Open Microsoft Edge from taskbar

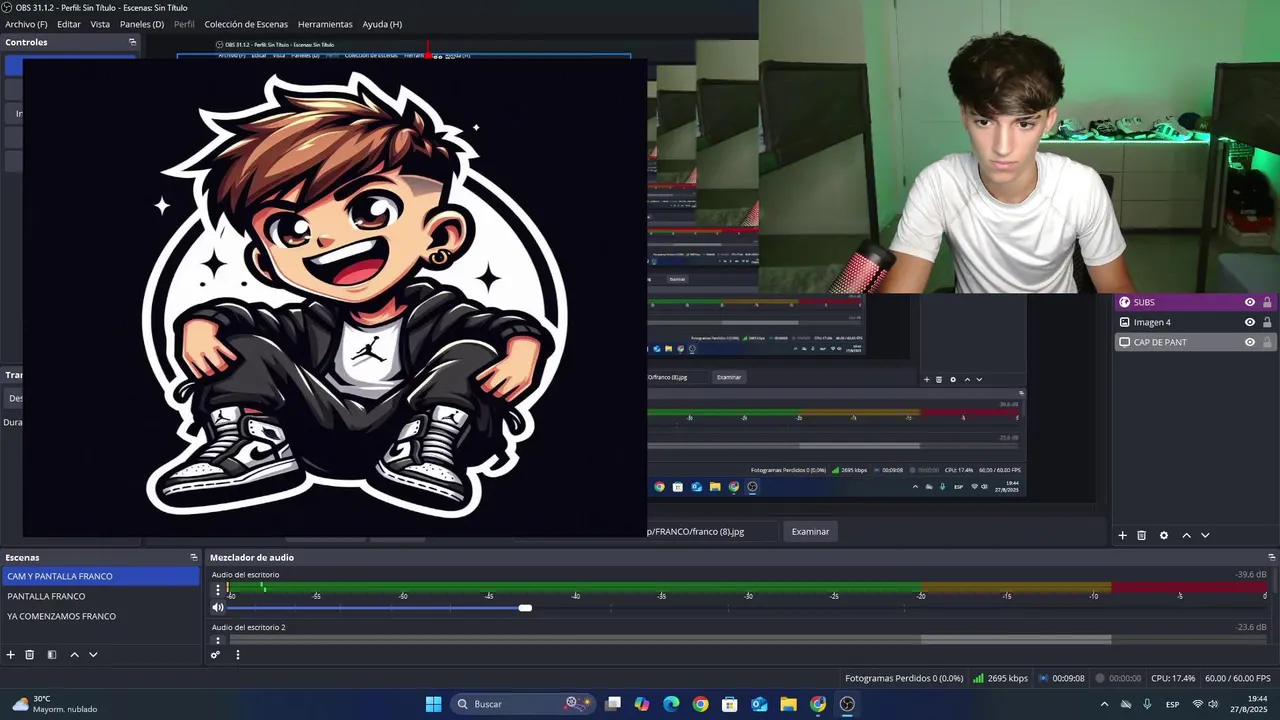[x=671, y=704]
